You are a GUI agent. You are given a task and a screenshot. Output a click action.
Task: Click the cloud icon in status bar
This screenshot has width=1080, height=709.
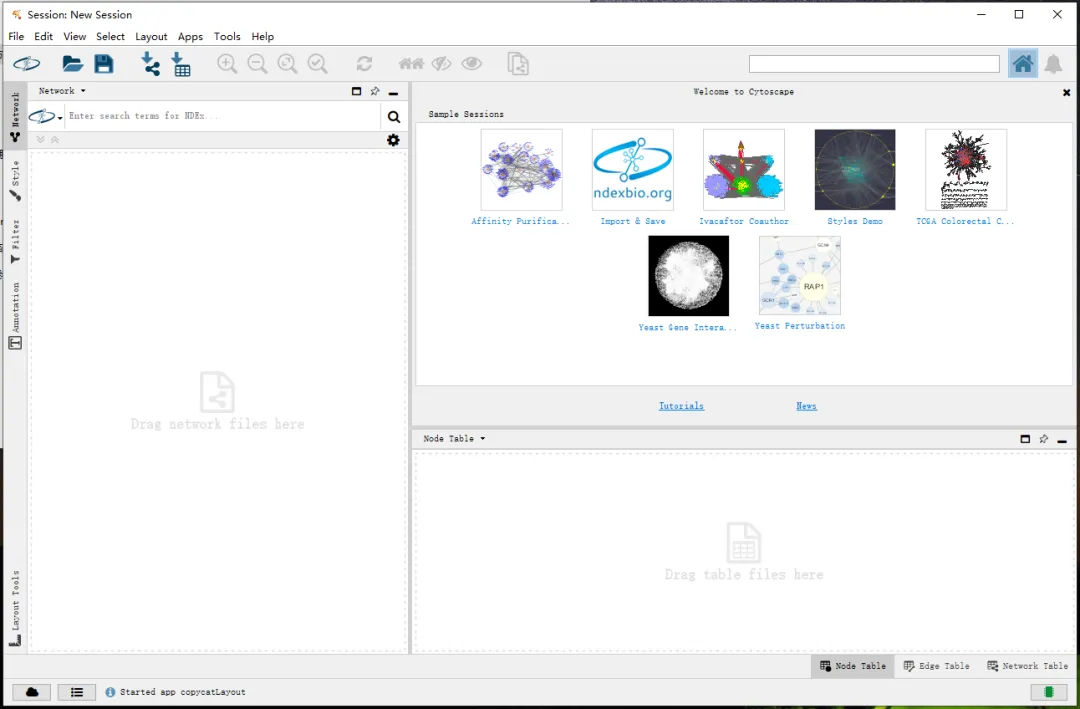coord(32,692)
